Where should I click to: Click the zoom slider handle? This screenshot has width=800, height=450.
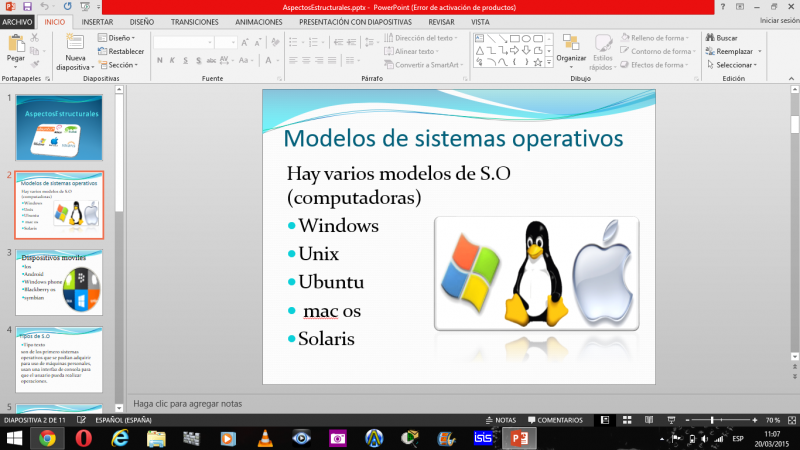click(712, 420)
